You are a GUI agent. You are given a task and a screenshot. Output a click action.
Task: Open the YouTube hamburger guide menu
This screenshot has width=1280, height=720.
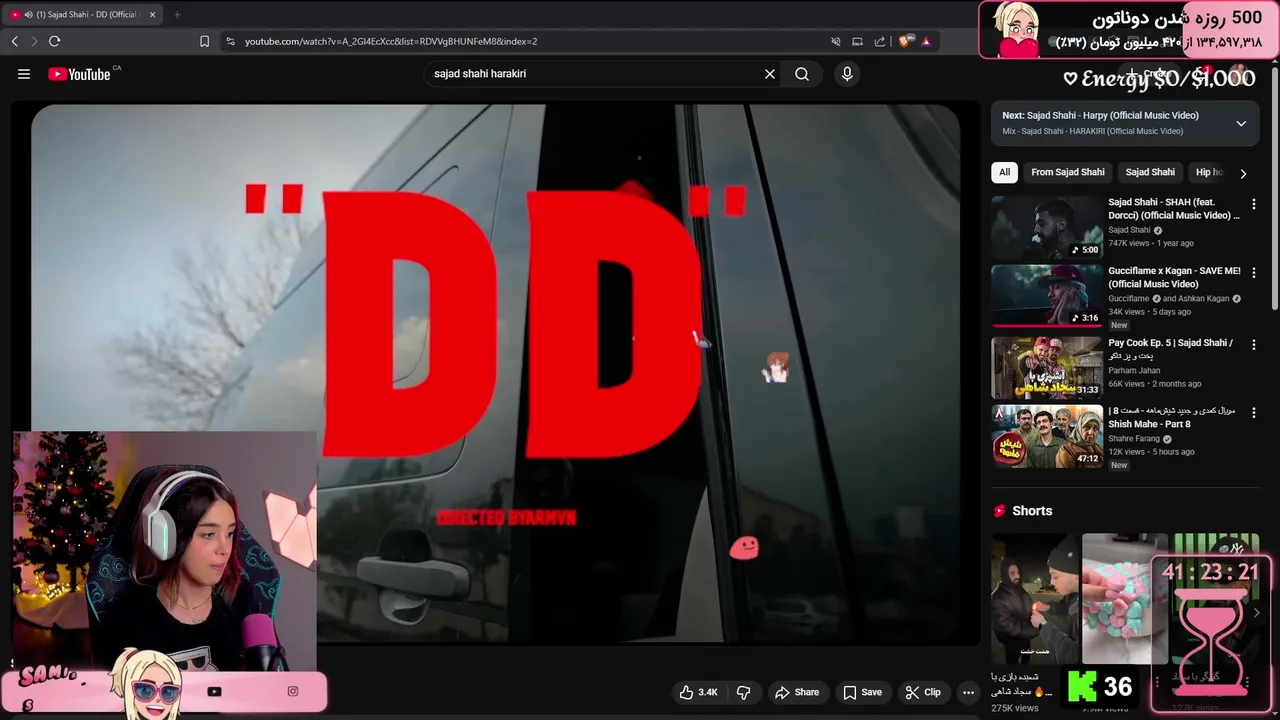[24, 74]
